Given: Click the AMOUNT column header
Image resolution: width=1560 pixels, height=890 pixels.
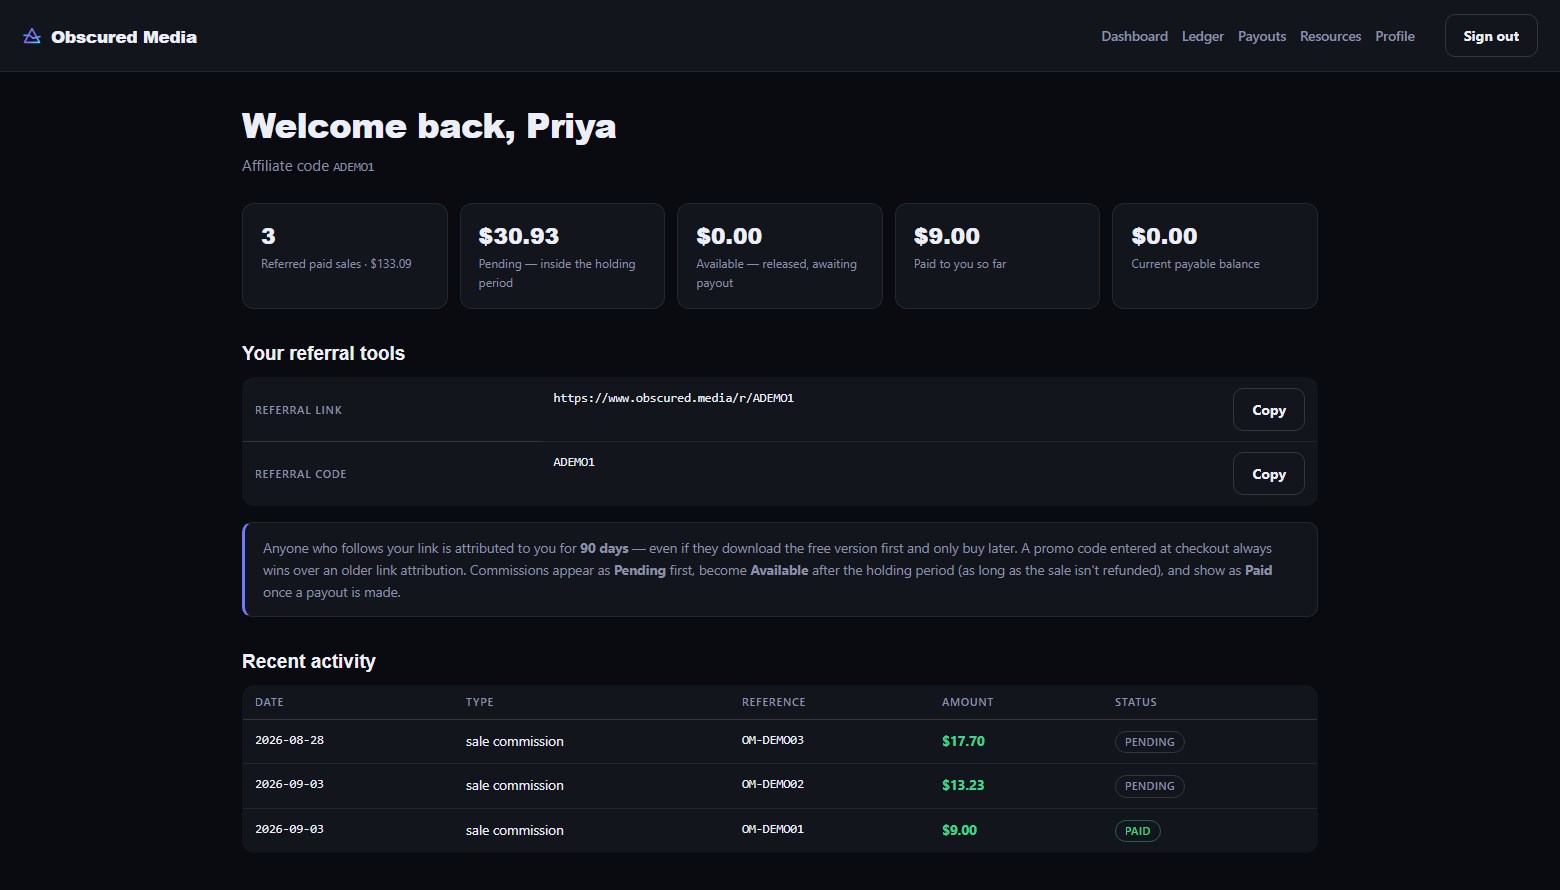Looking at the screenshot, I should 967,702.
